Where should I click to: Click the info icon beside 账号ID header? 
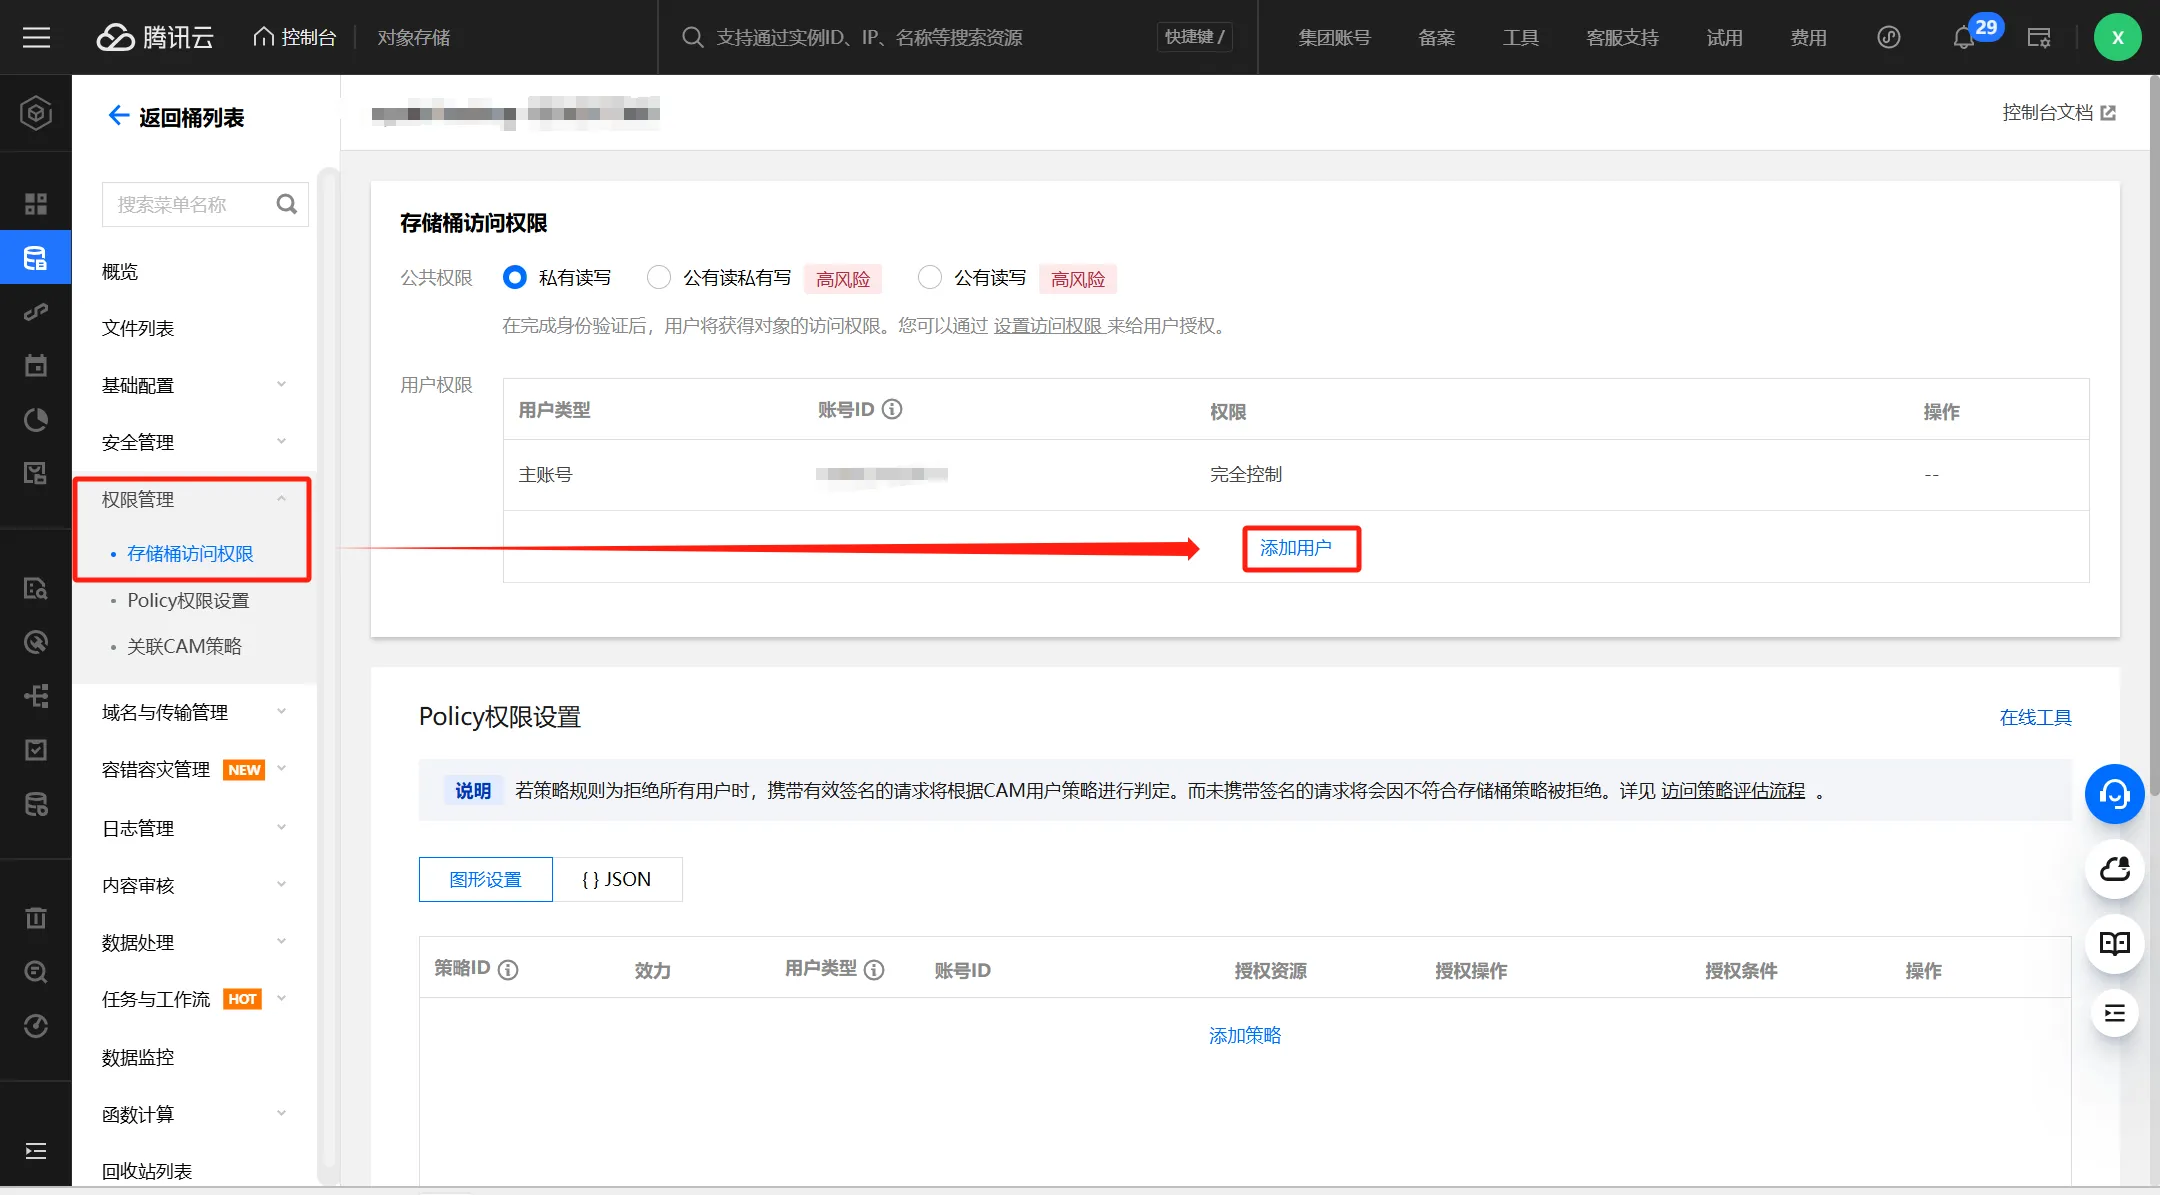tap(892, 409)
